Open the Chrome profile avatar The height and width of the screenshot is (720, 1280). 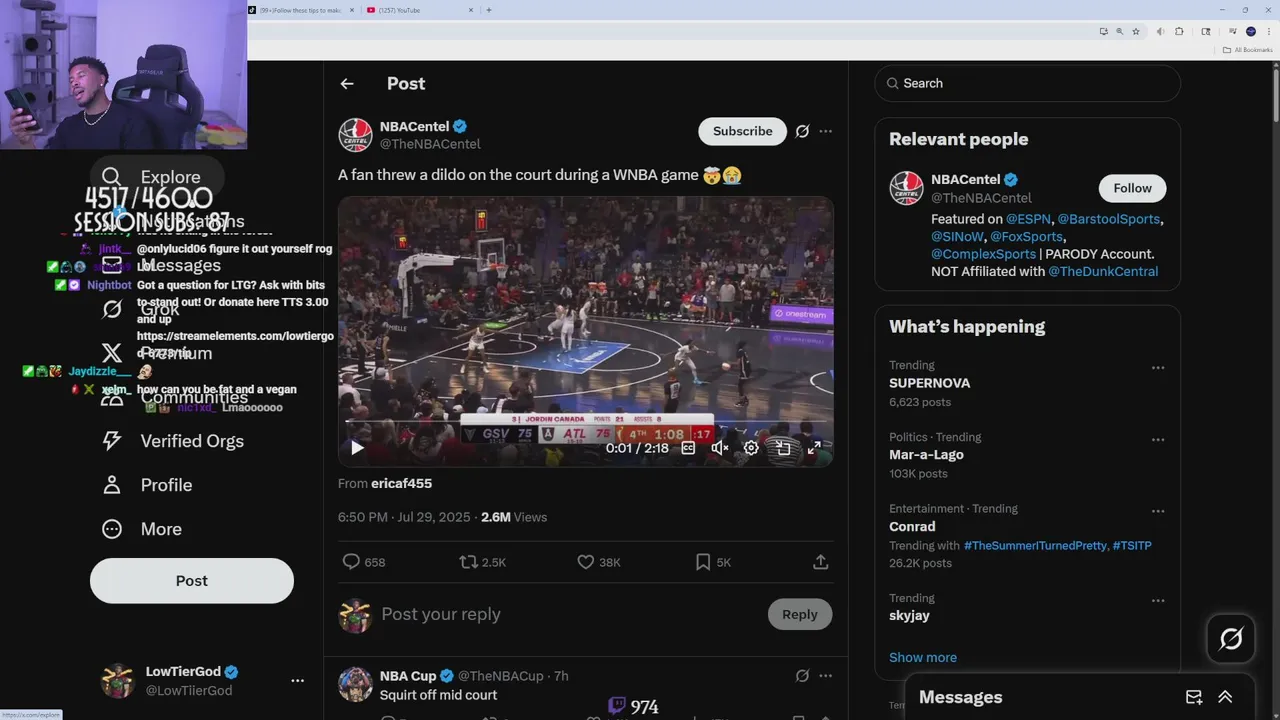click(x=1251, y=31)
